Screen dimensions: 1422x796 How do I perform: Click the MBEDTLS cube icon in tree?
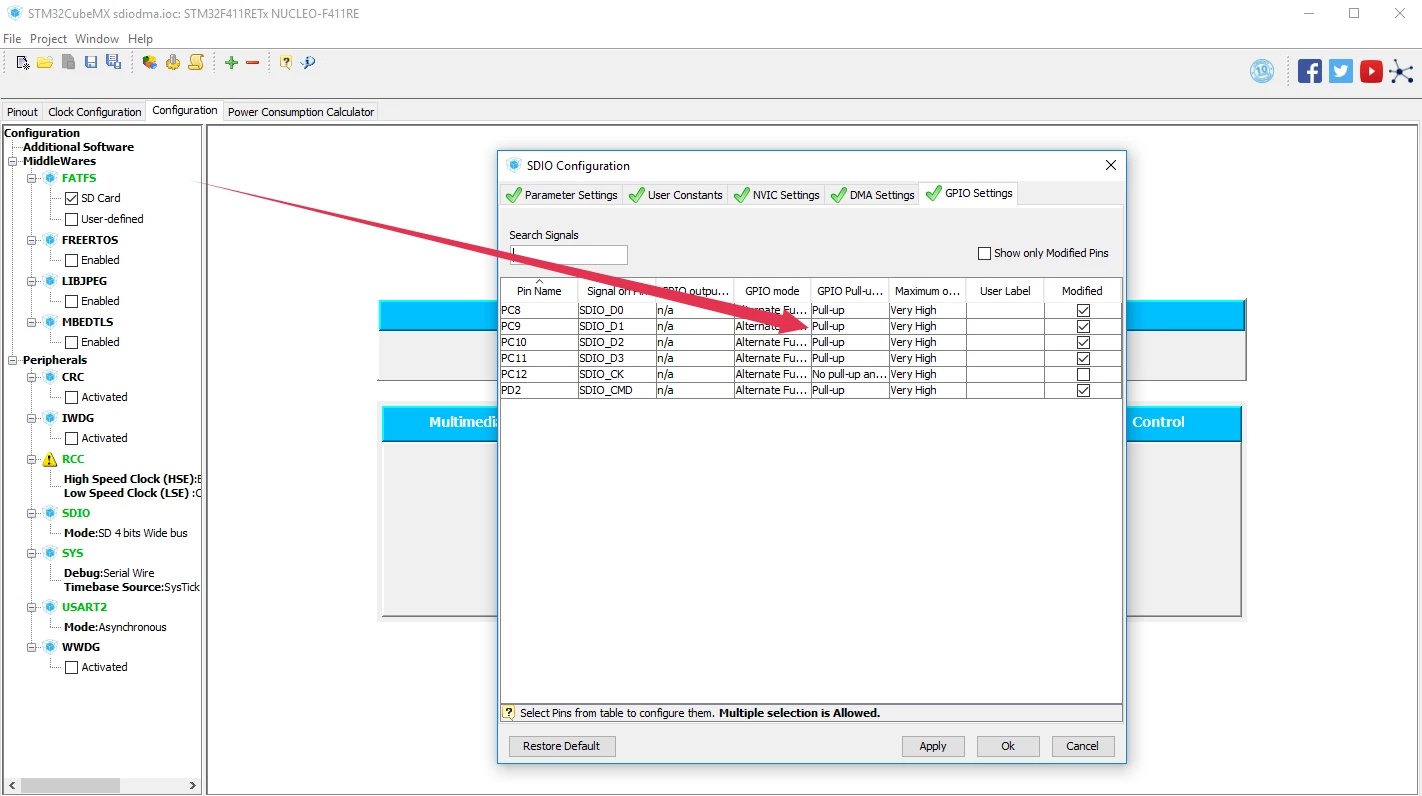coord(50,322)
